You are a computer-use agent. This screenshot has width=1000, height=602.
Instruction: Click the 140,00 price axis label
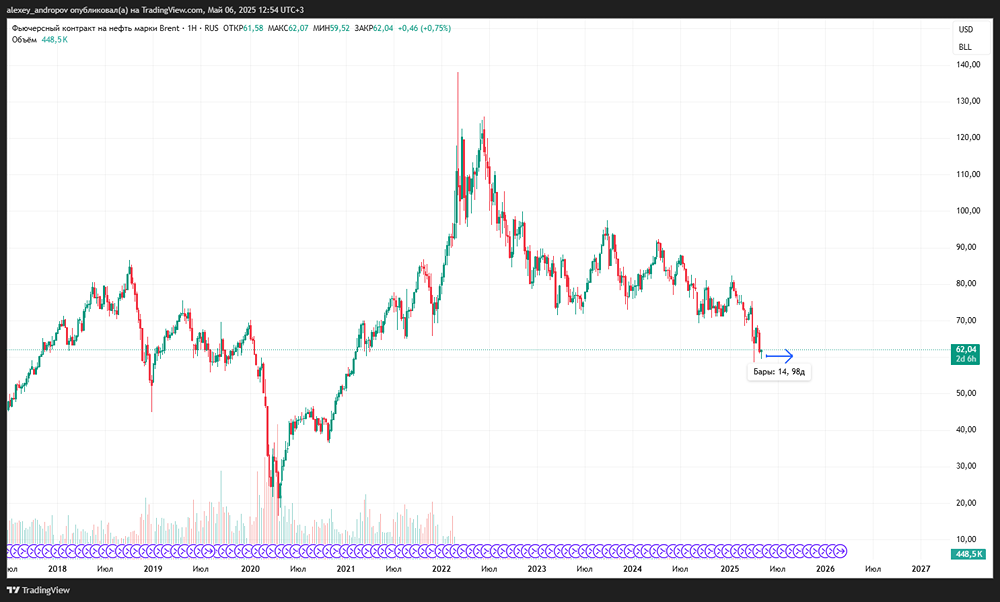(968, 64)
